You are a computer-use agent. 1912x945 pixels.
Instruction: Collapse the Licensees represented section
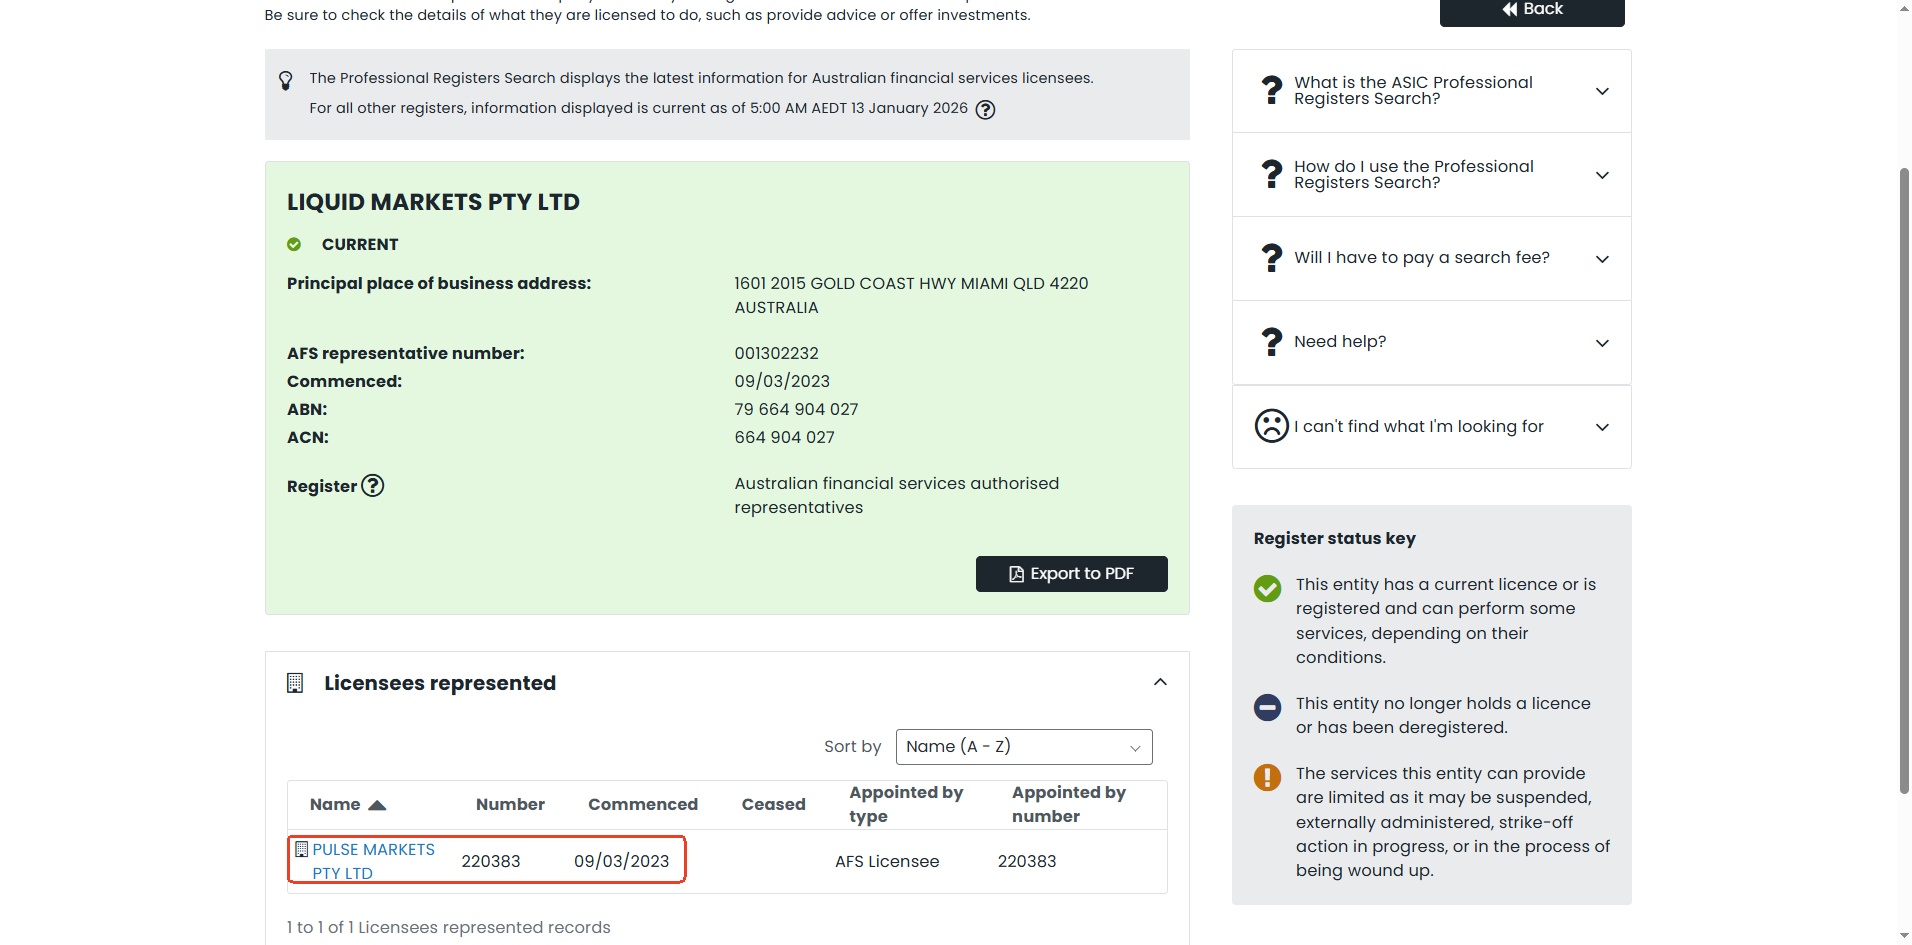1160,682
